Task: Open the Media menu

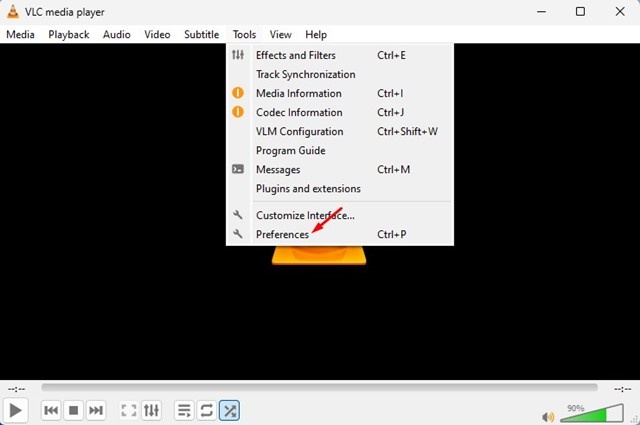Action: (20, 35)
